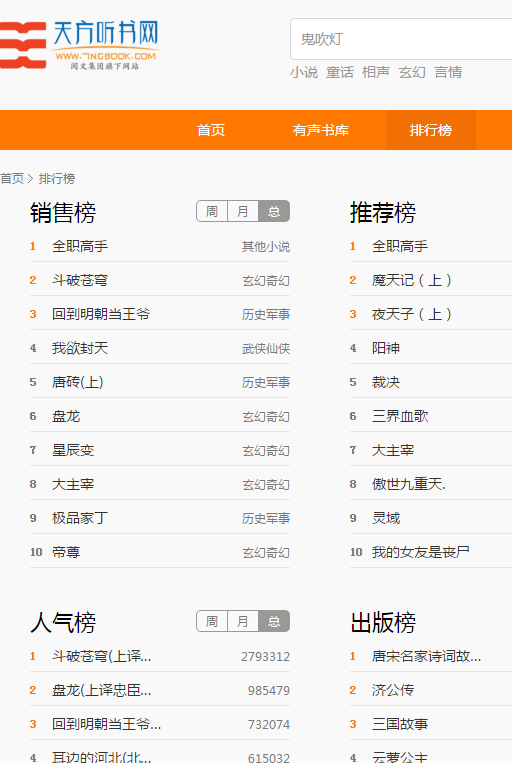
Task: Open 盘龙 in 销售榜
Action: point(66,417)
